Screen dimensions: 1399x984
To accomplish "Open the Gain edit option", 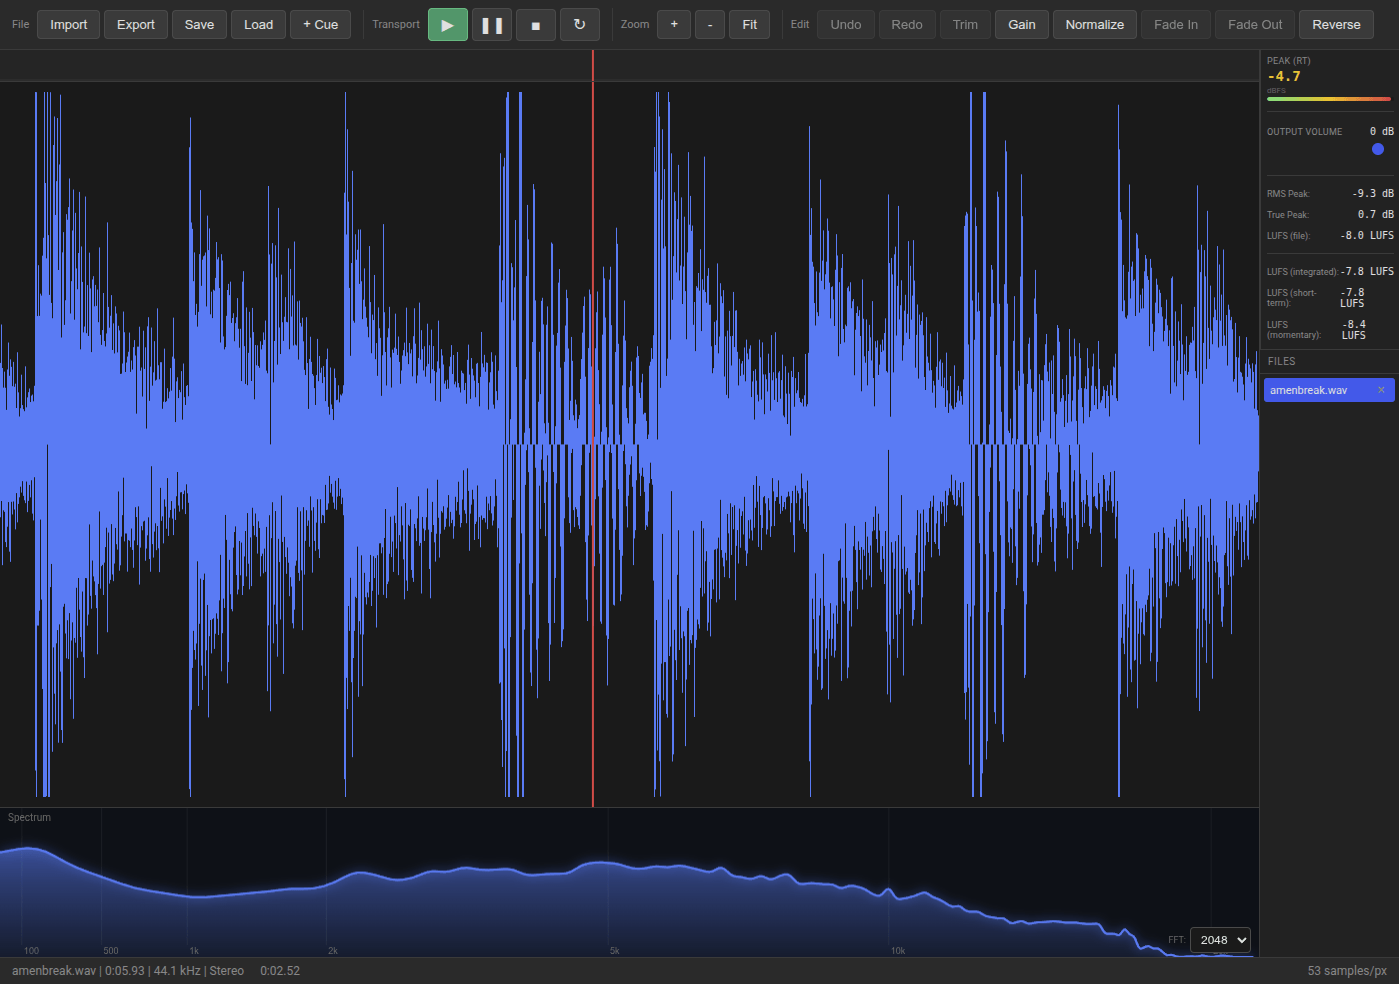I will [x=1021, y=25].
